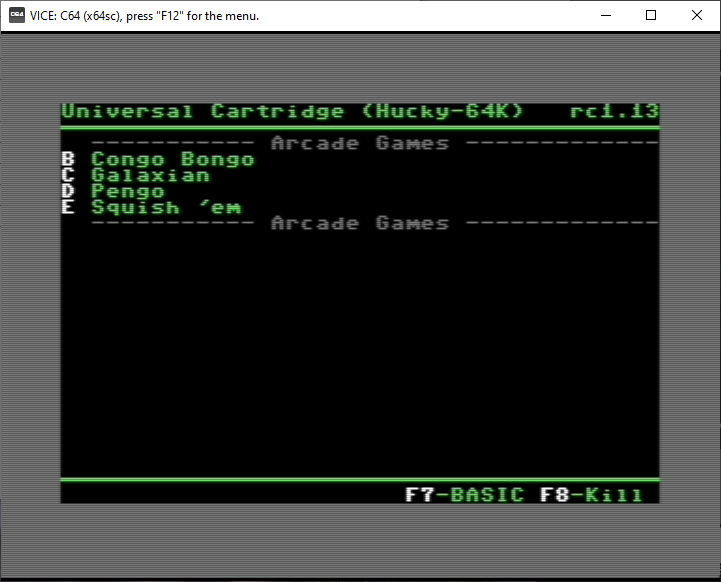721x582 pixels.
Task: Maximize the VICE window
Action: click(651, 15)
